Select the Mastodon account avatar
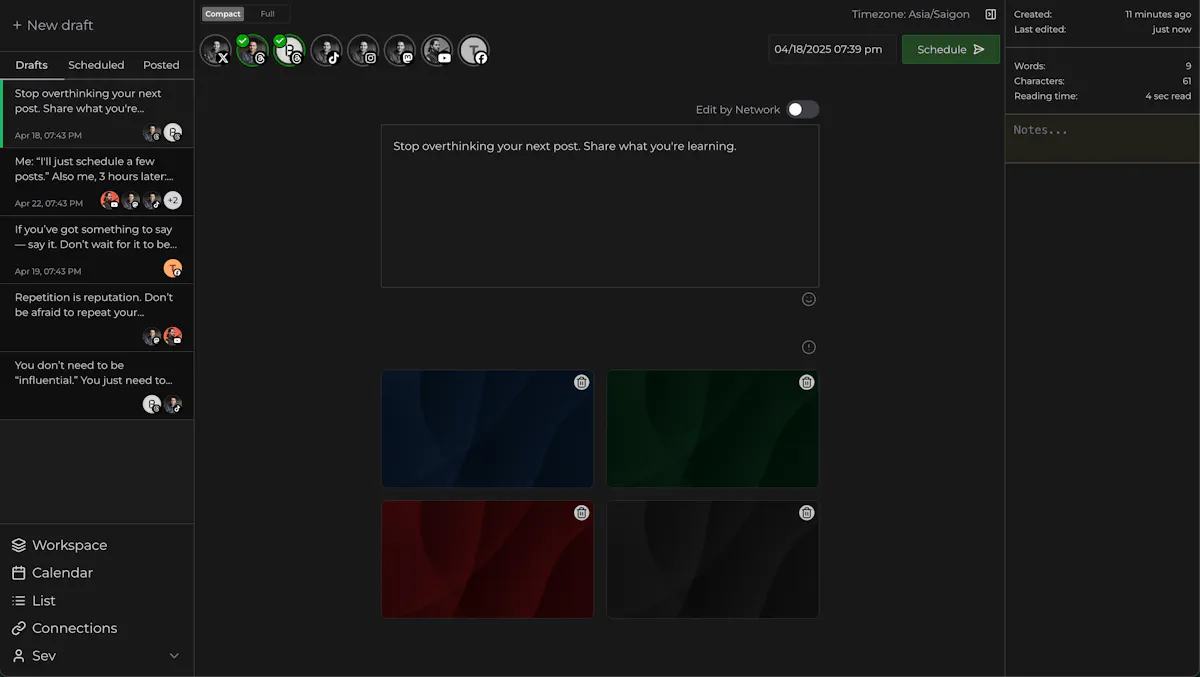The height and width of the screenshot is (677, 1200). pyautogui.click(x=400, y=50)
